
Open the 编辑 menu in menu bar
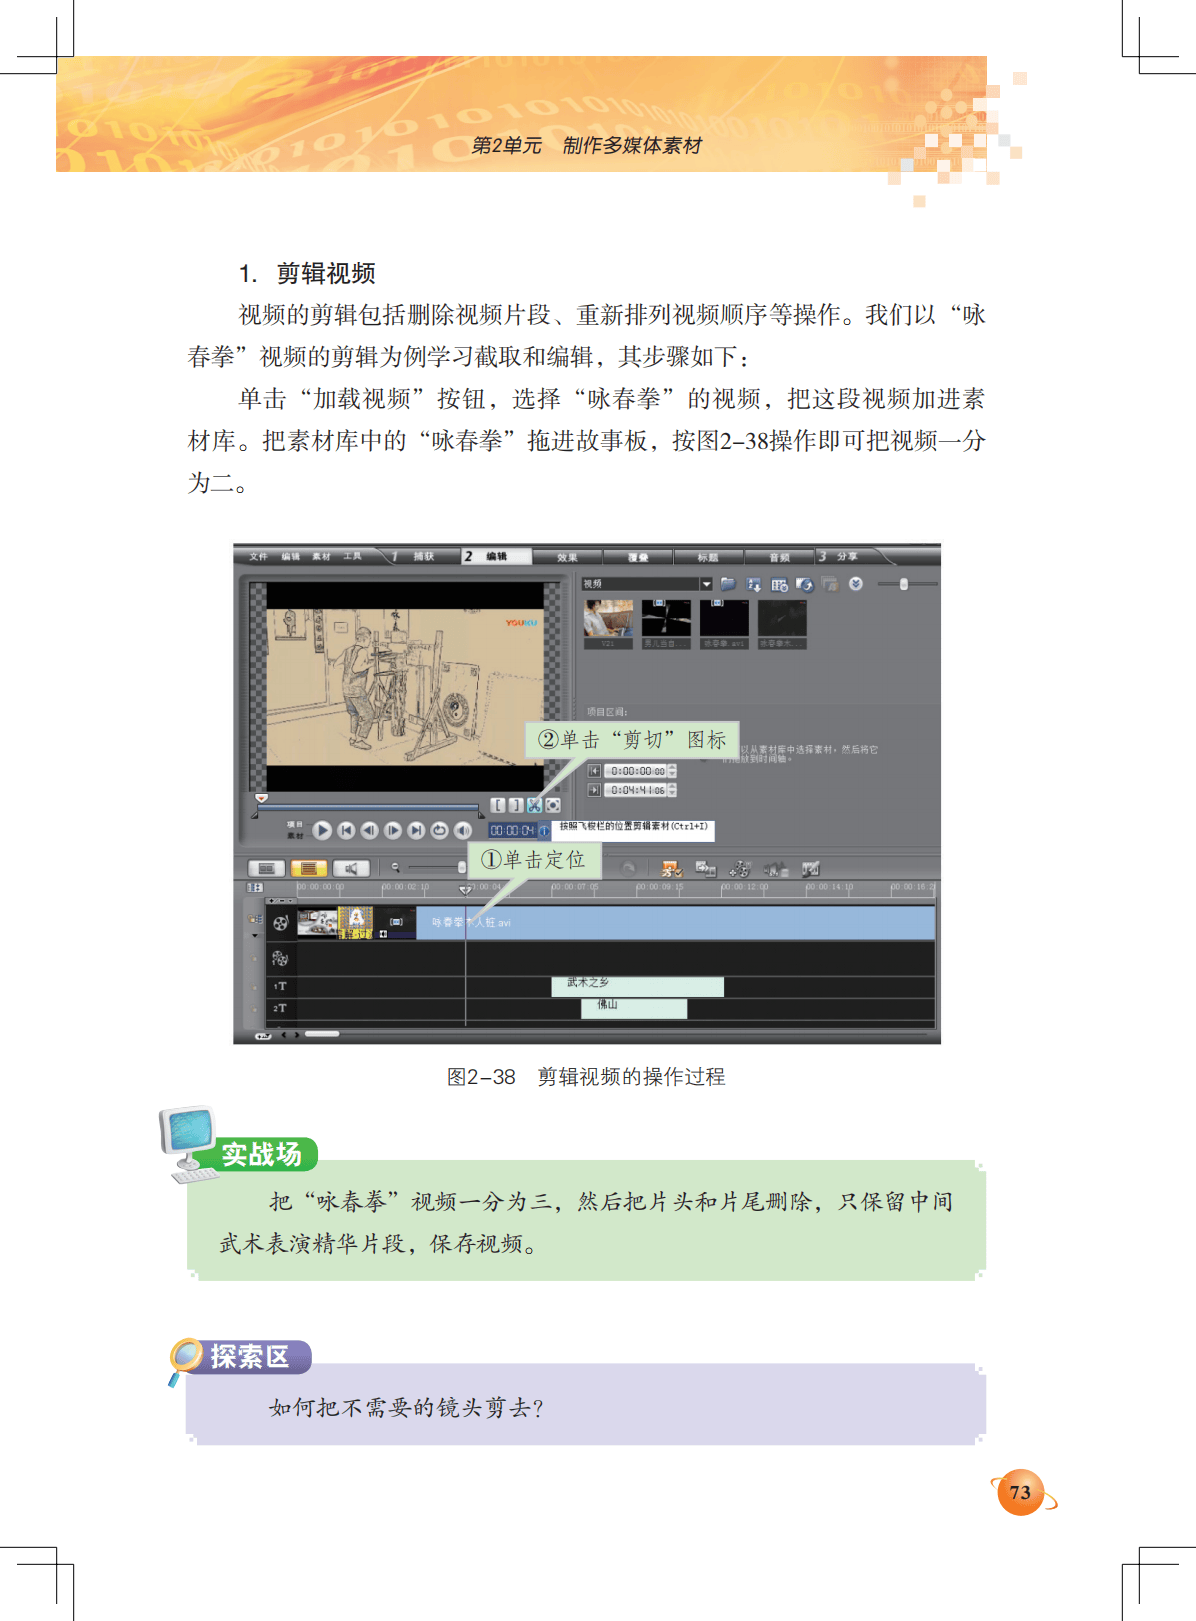coord(290,556)
